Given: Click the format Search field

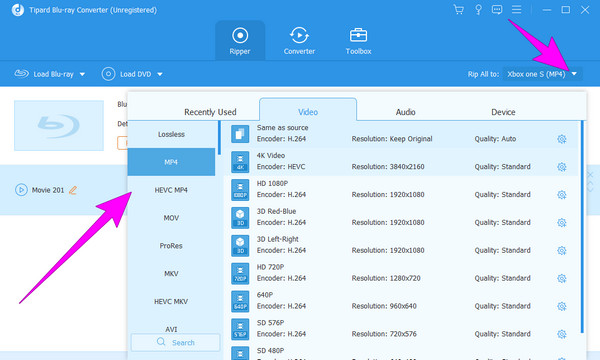Looking at the screenshot, I should coord(176,342).
